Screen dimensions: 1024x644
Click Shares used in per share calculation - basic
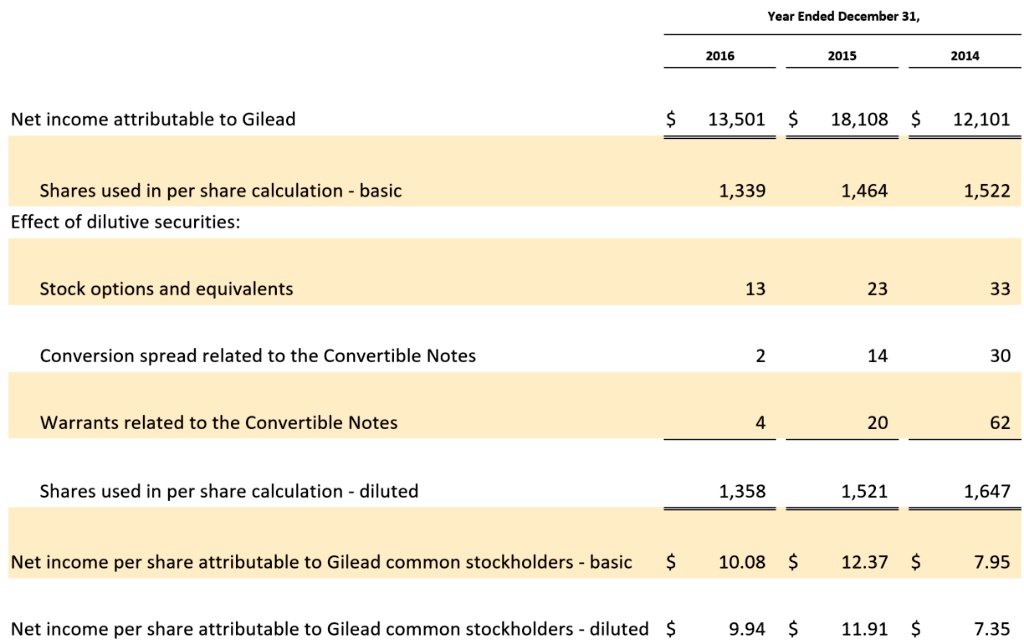219,190
